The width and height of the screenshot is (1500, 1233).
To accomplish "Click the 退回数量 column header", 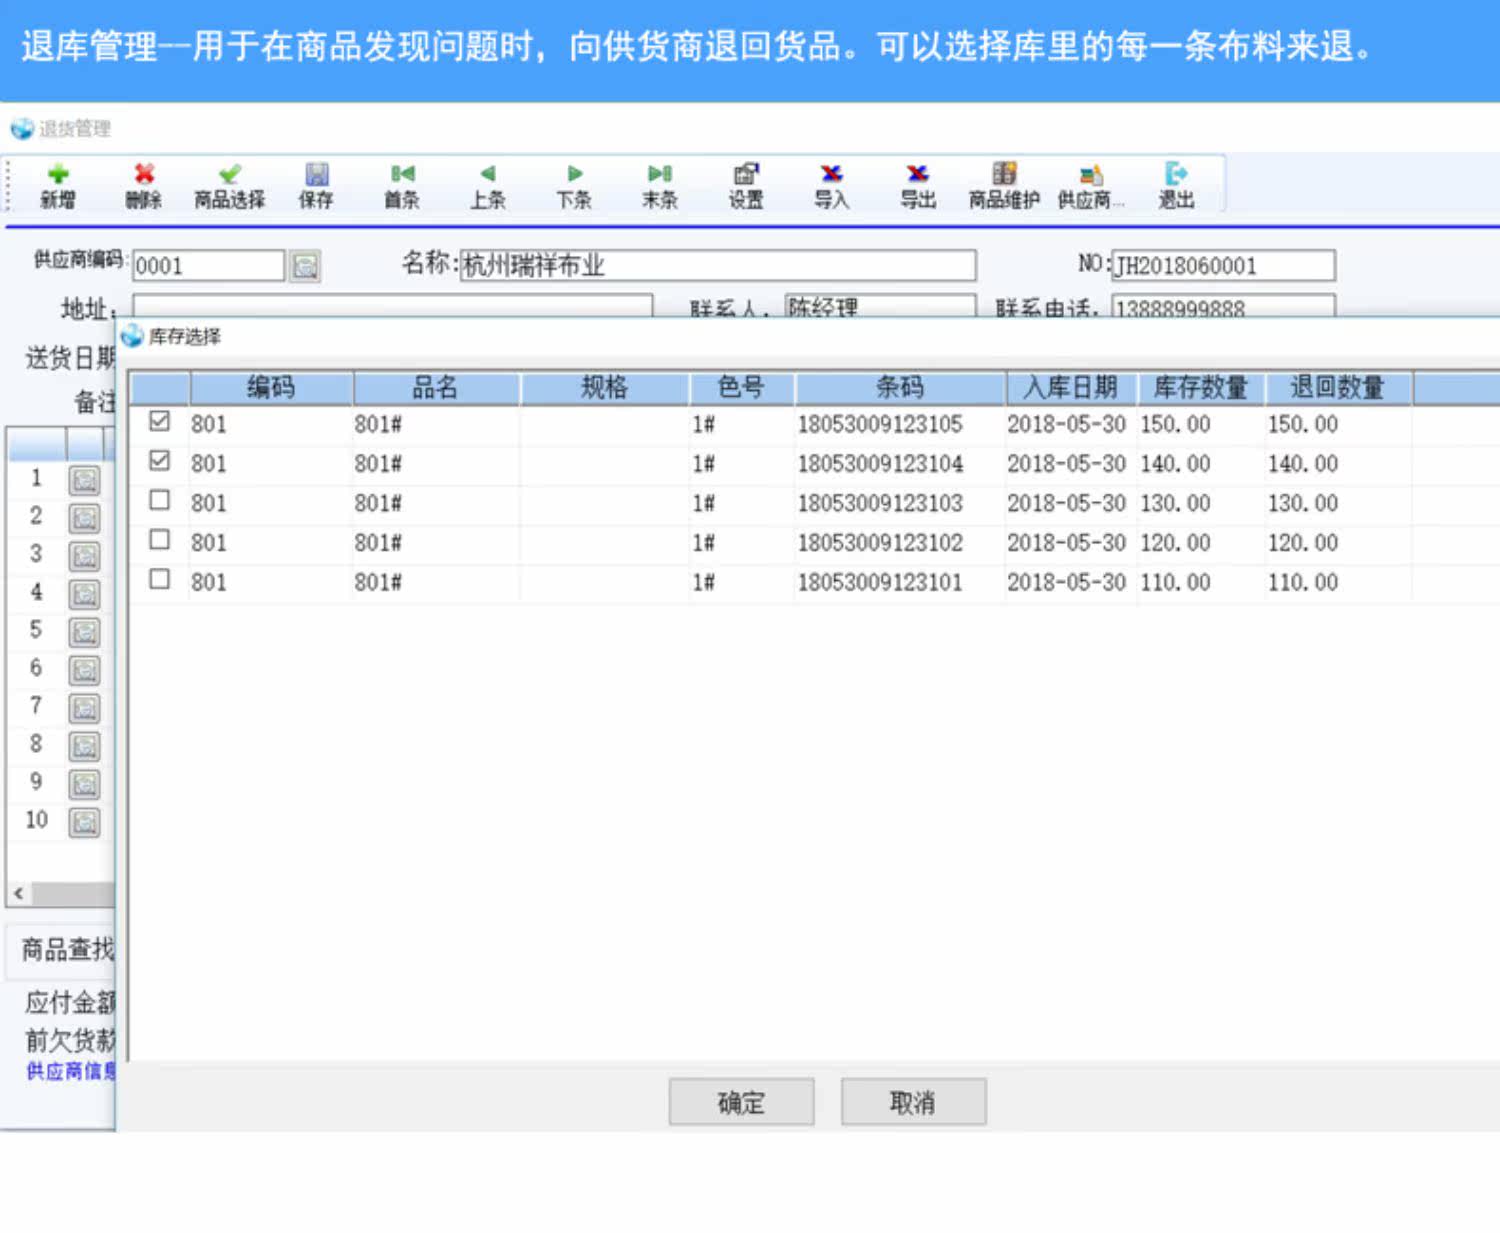I will 1338,388.
